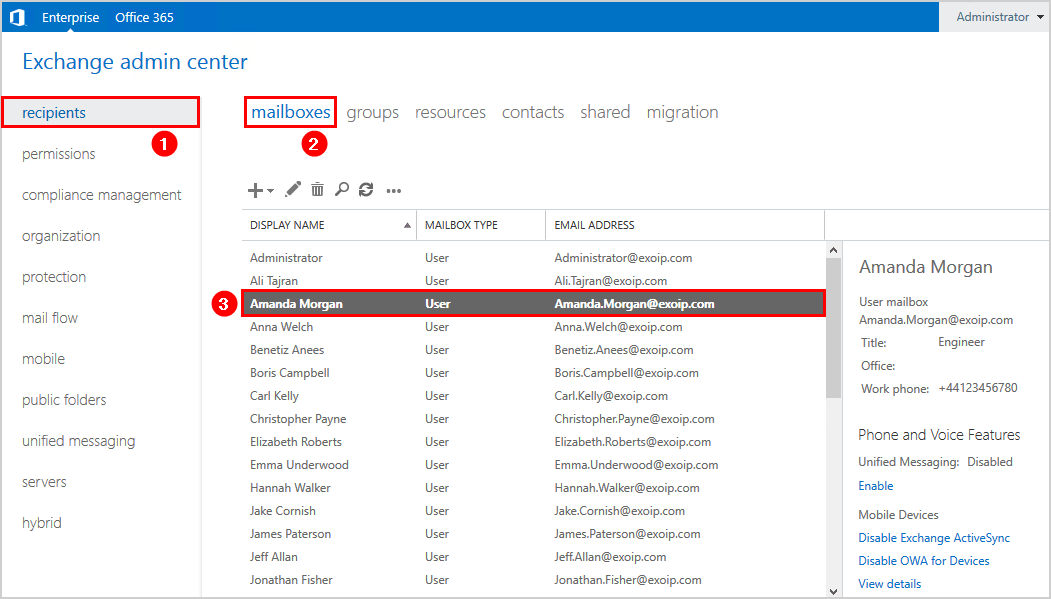
Task: Disable OWA for Devices
Action: point(923,560)
